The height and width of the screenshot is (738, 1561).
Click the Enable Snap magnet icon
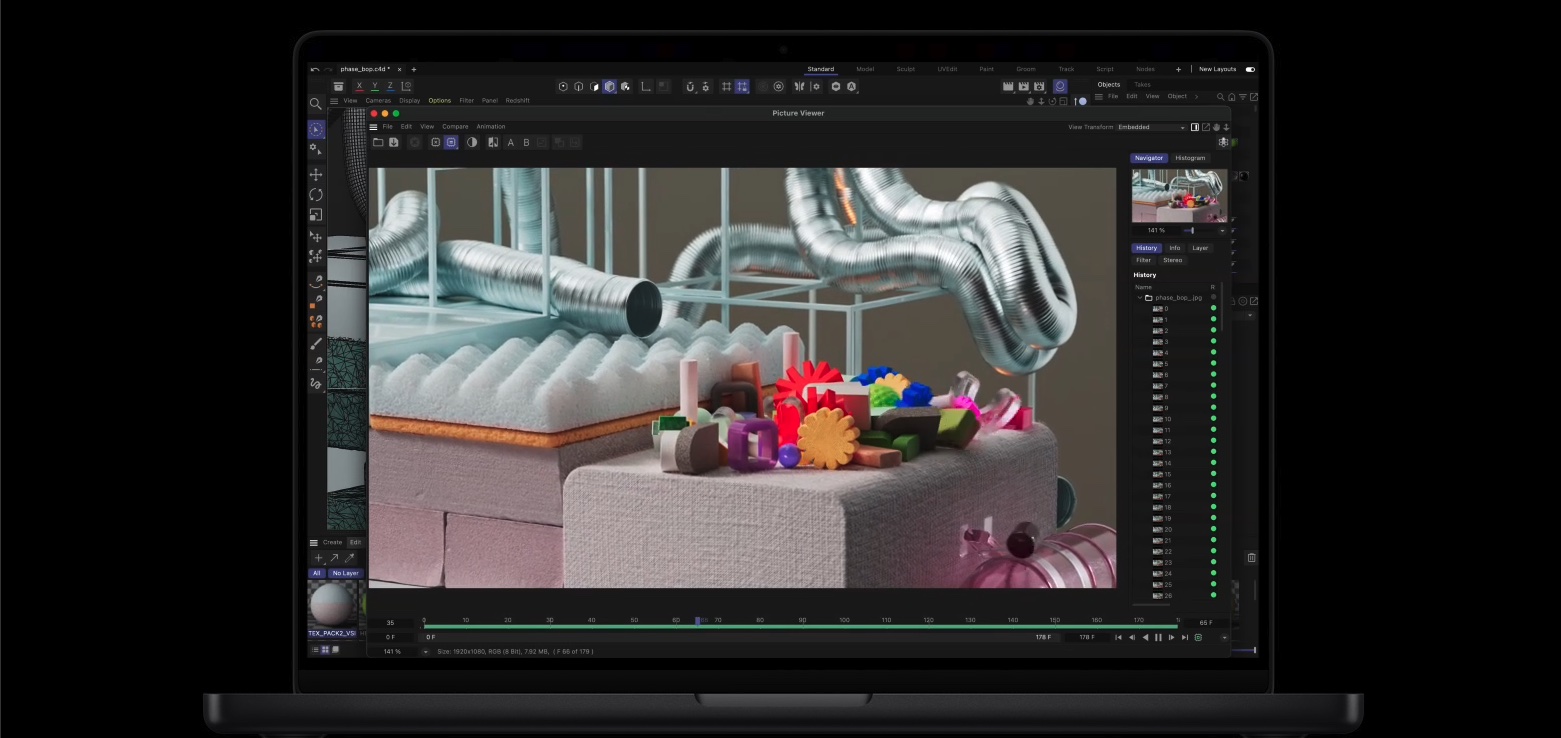tap(690, 87)
